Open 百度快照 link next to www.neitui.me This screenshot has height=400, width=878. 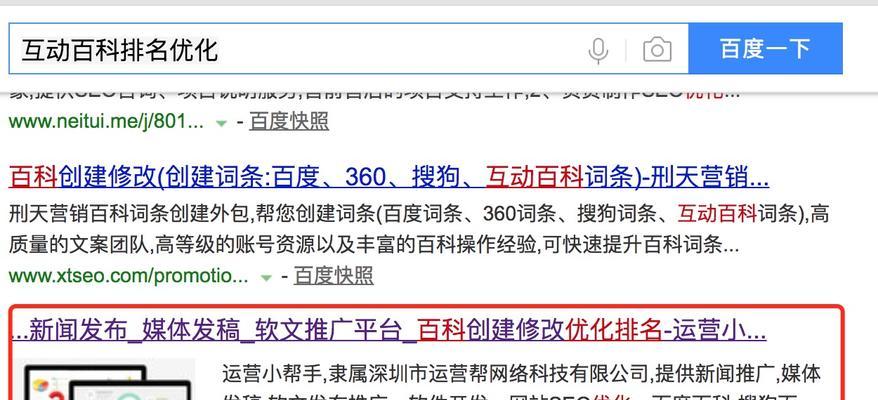click(x=289, y=122)
